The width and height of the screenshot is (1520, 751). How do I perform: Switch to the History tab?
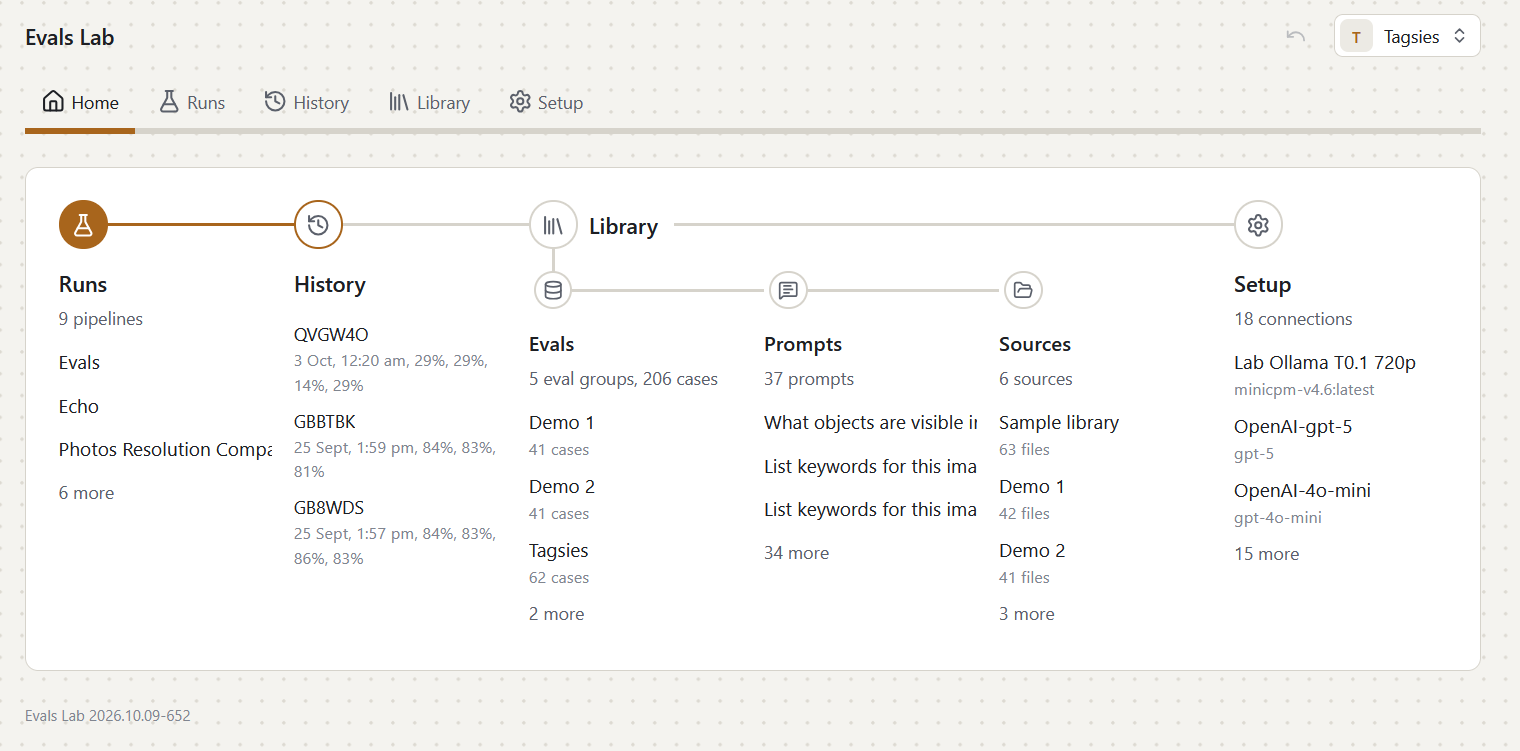pyautogui.click(x=306, y=102)
